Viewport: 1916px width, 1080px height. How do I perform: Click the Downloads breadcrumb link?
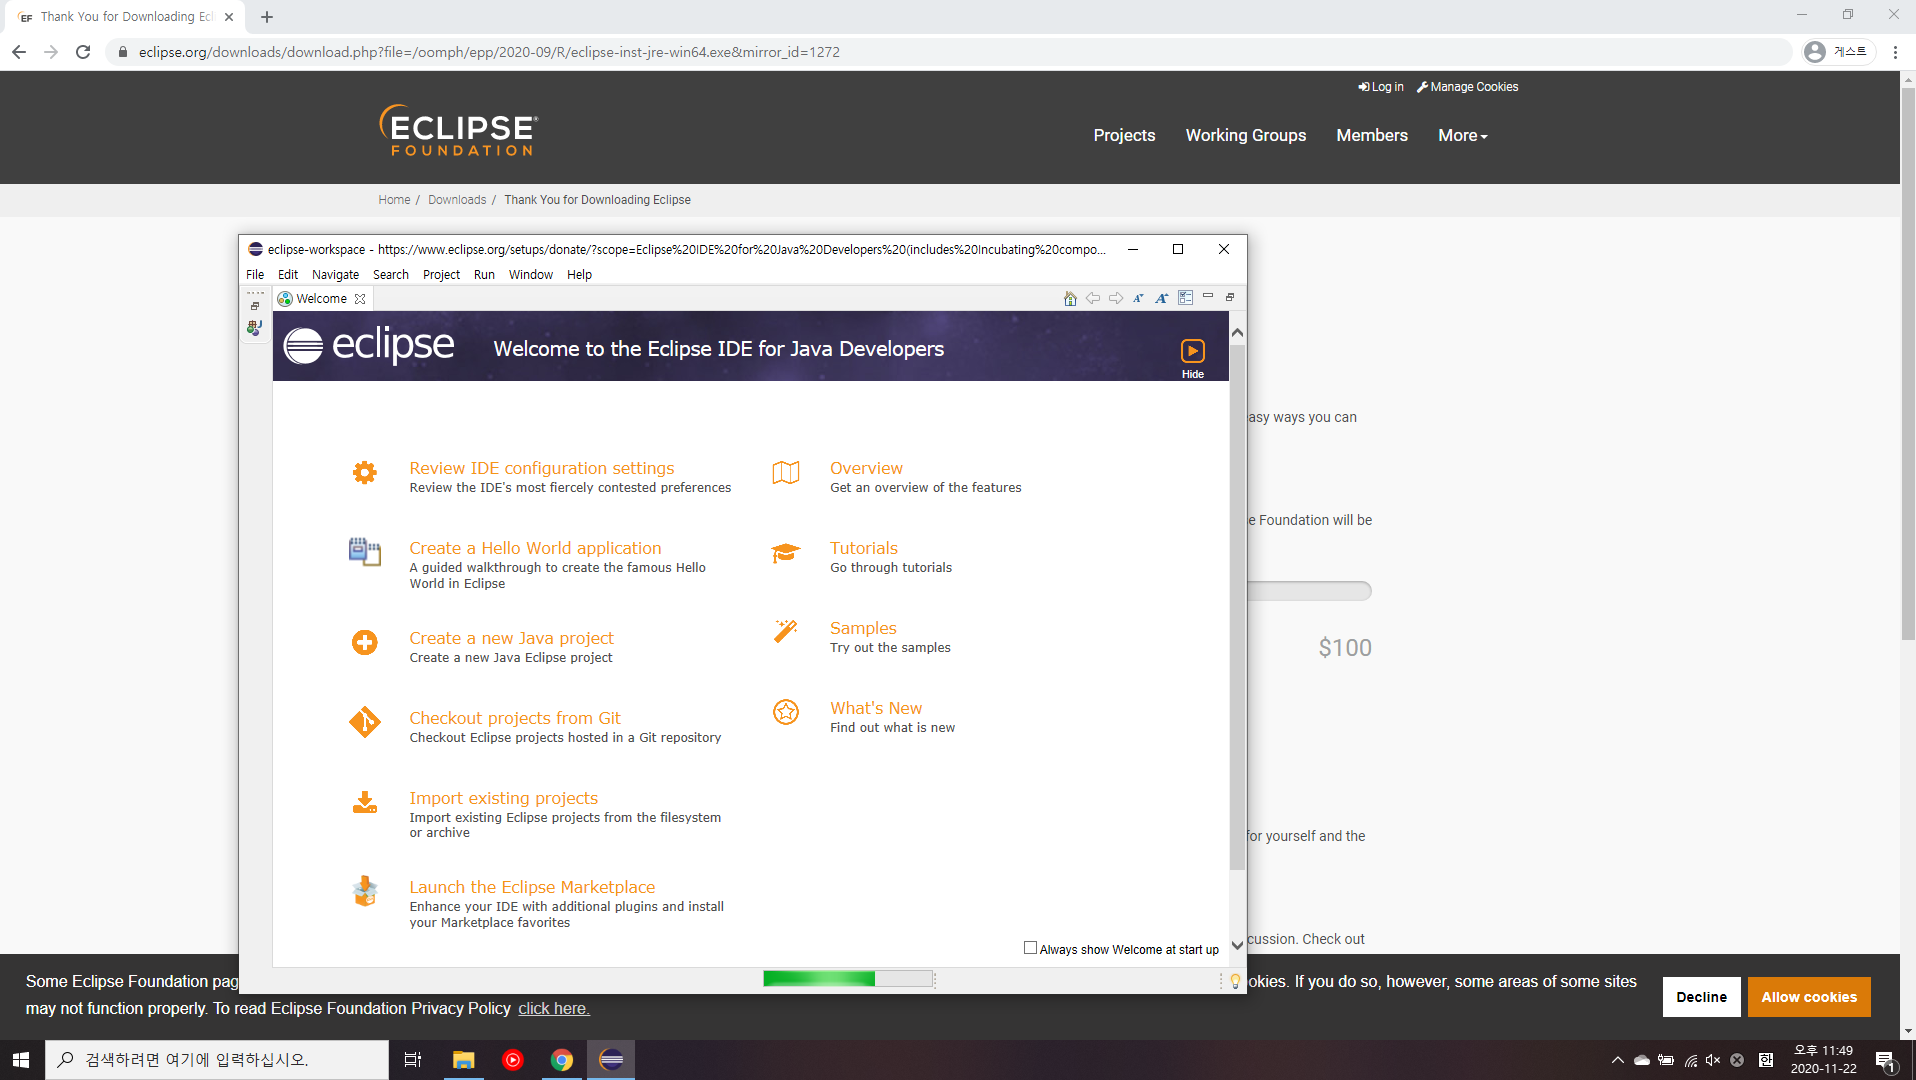[457, 200]
